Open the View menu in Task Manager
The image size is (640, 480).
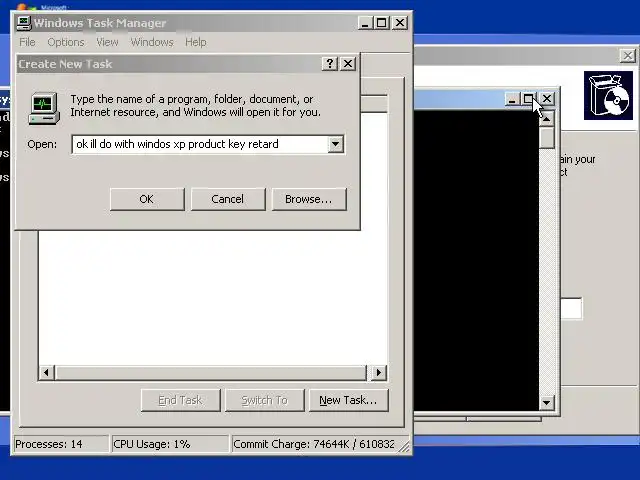[107, 42]
